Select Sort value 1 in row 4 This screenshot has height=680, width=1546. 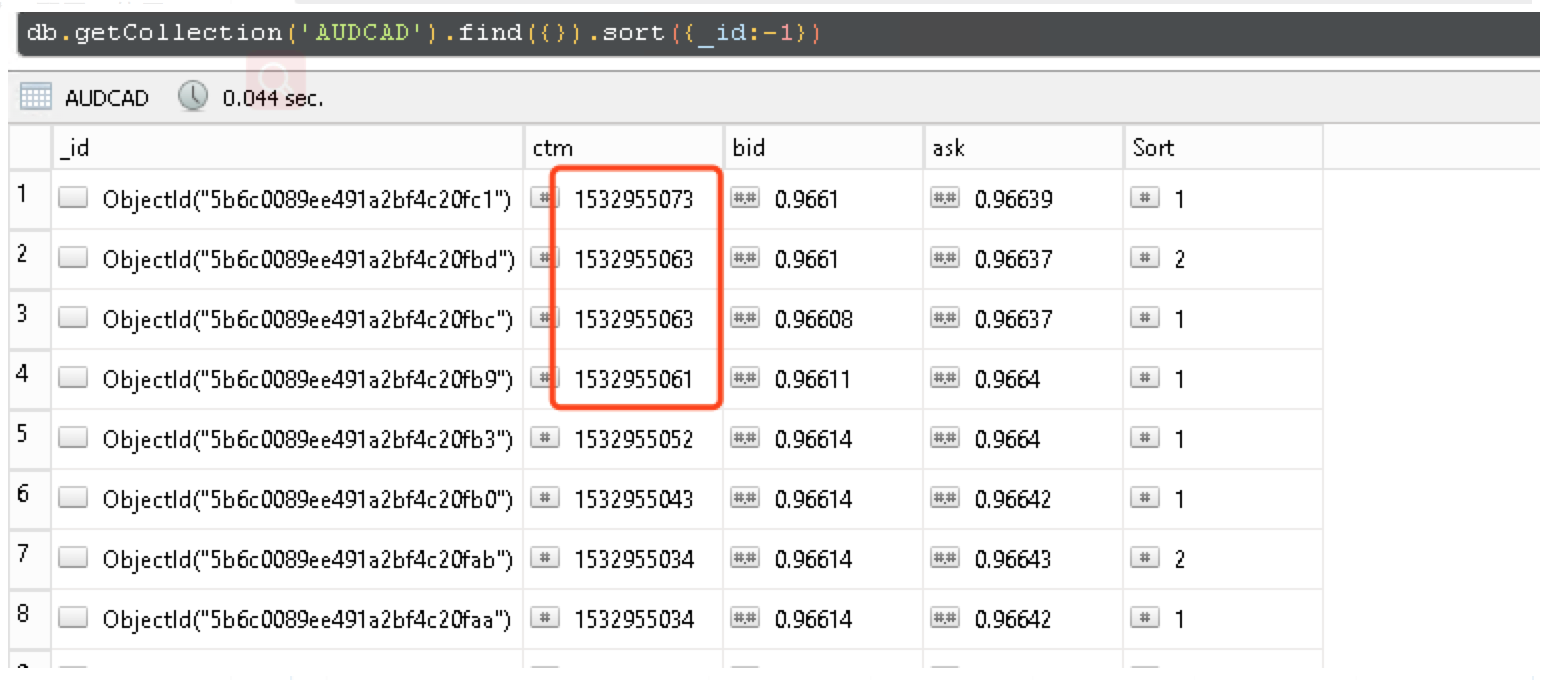coord(1179,379)
